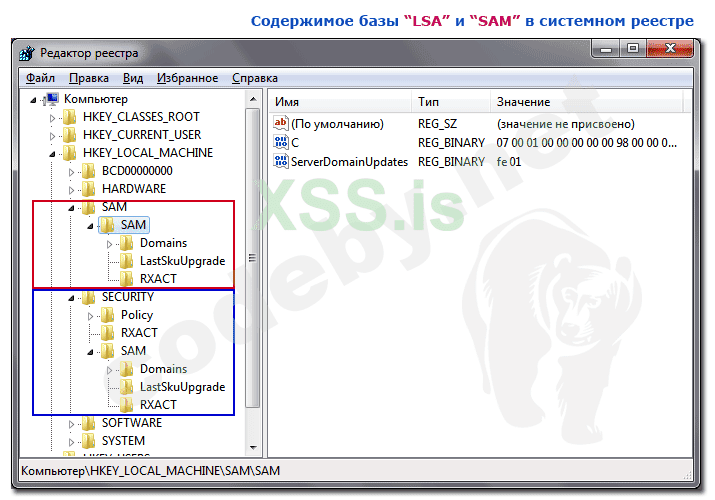Image resolution: width=715 pixels, height=500 pixels.
Task: Select LastSkuUpgrade under HKEY_LOCAL_MACHINE\SAM\SAM
Action: (x=182, y=261)
